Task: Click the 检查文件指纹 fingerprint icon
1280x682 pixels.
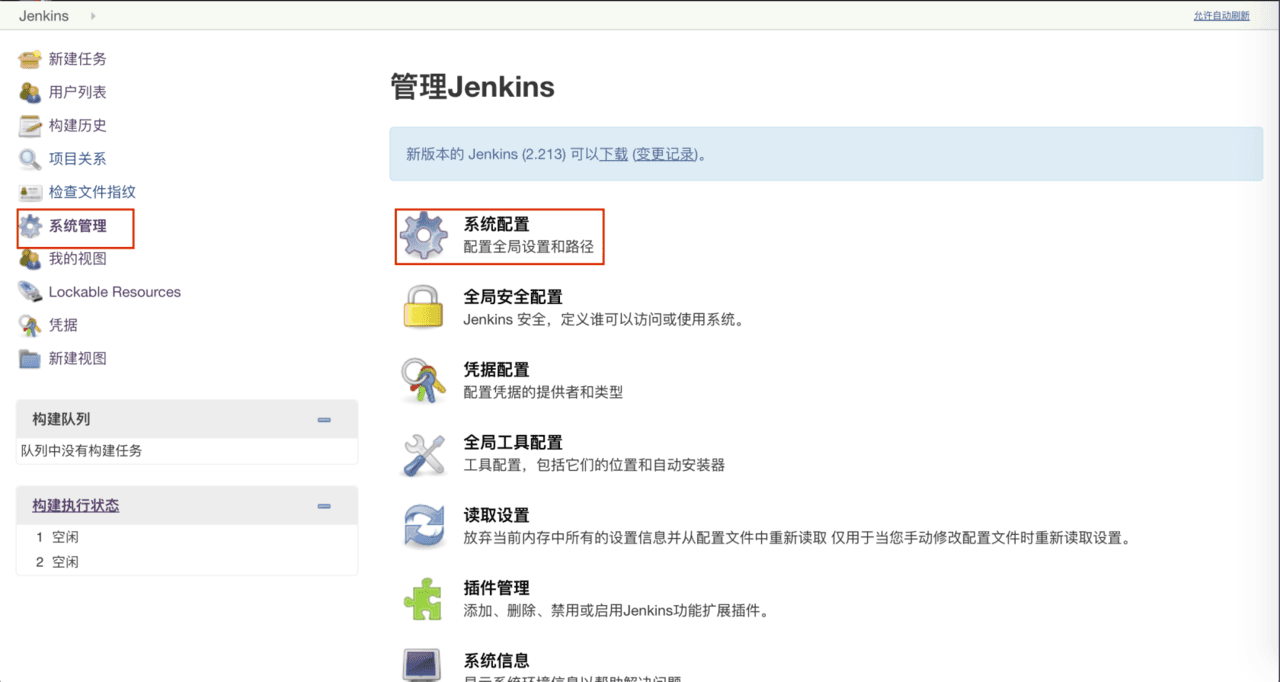Action: [x=30, y=192]
